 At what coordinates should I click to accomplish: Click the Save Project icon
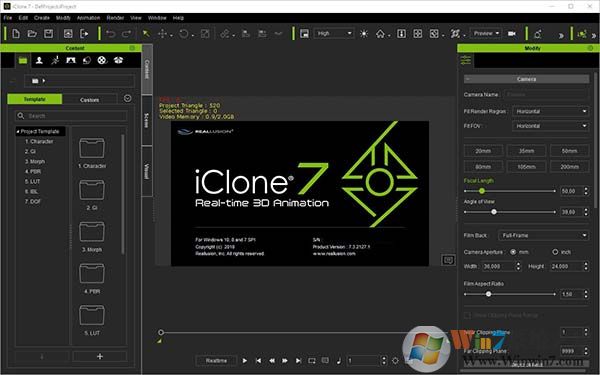49,34
